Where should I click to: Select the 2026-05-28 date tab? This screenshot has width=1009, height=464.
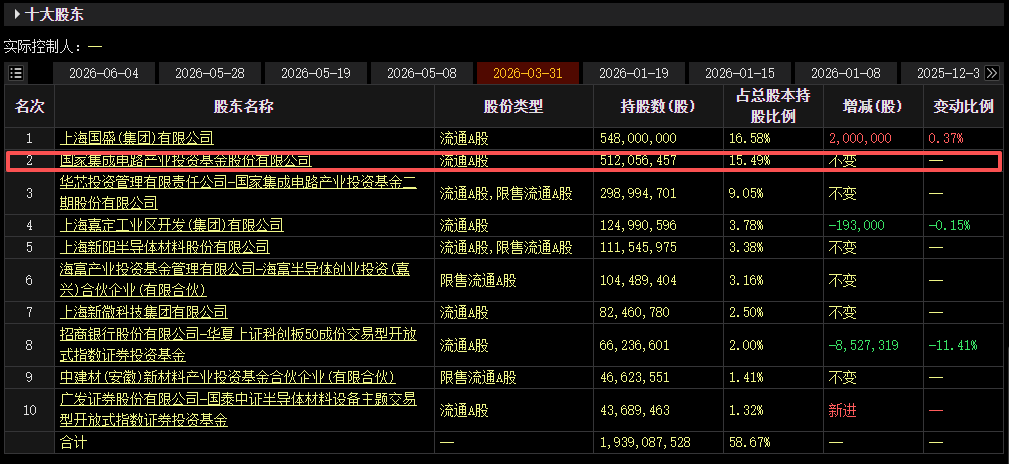coord(210,73)
